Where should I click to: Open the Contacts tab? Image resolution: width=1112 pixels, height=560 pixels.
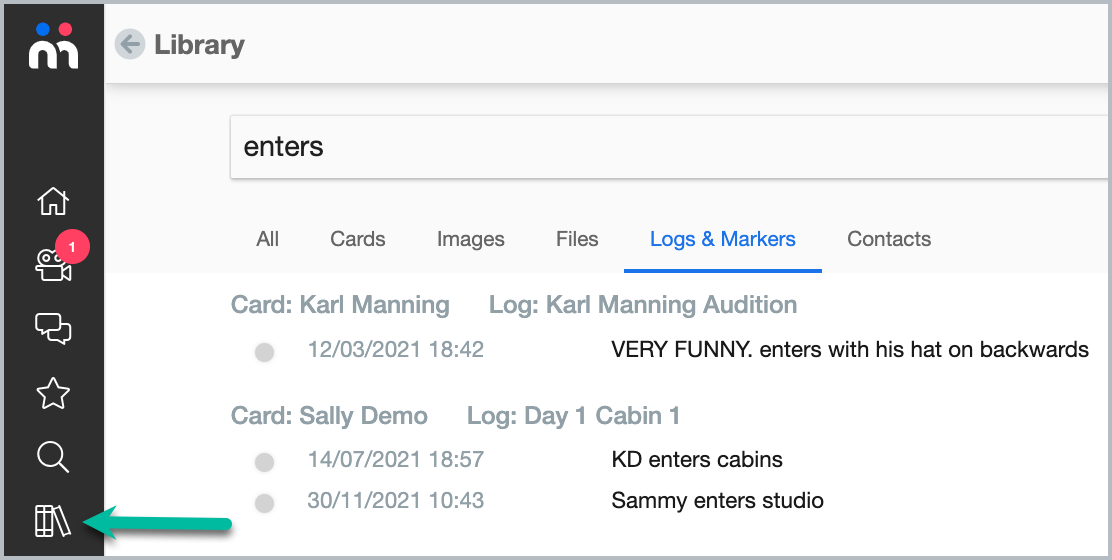coord(888,239)
